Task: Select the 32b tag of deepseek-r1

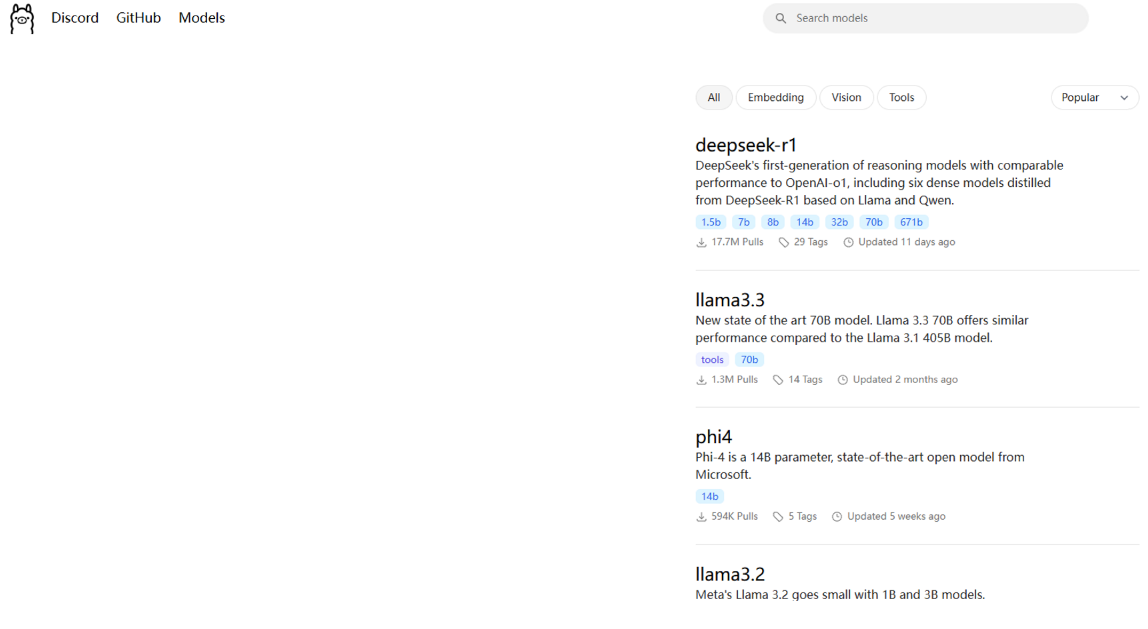Action: (x=839, y=222)
